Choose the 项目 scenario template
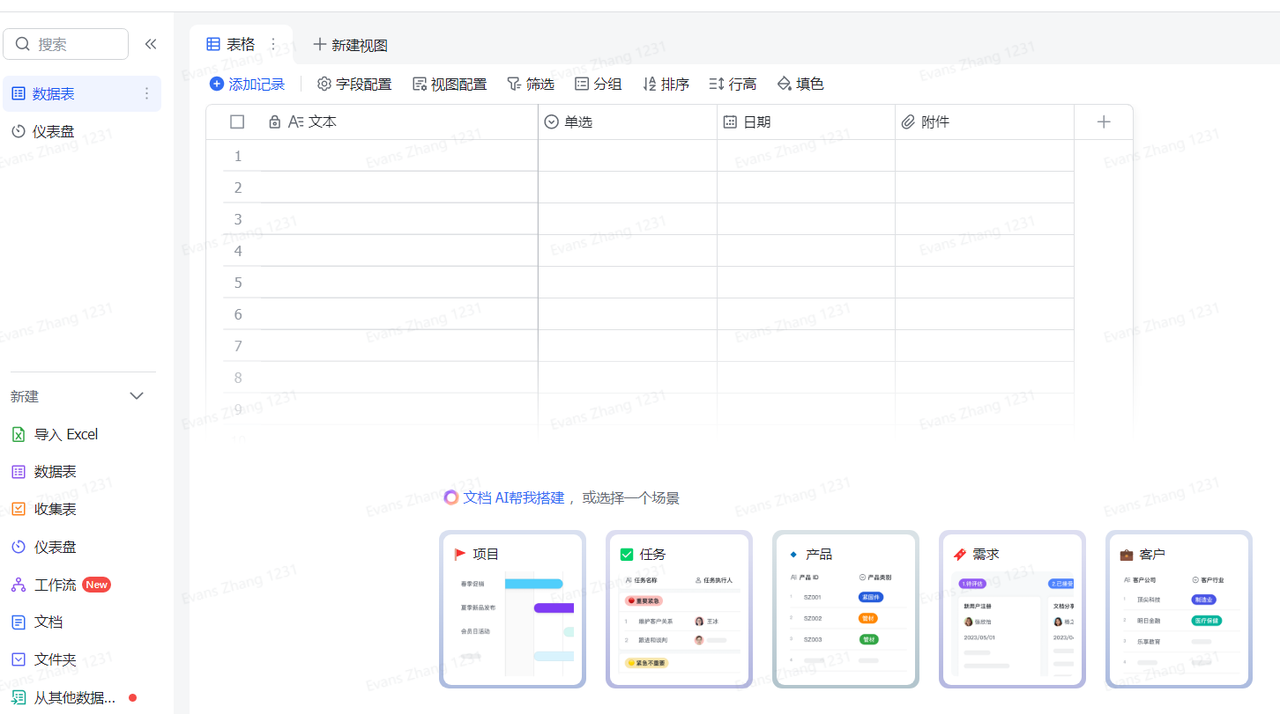 pyautogui.click(x=512, y=609)
